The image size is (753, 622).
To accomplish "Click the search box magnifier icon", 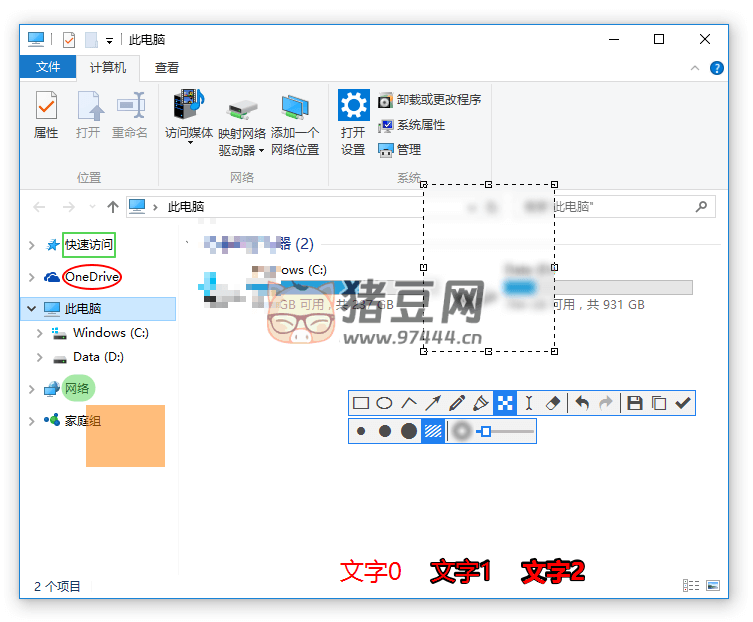I will tap(701, 207).
